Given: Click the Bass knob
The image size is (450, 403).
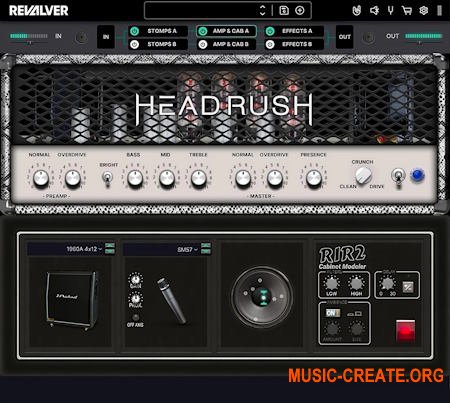Looking at the screenshot, I should click(x=135, y=178).
